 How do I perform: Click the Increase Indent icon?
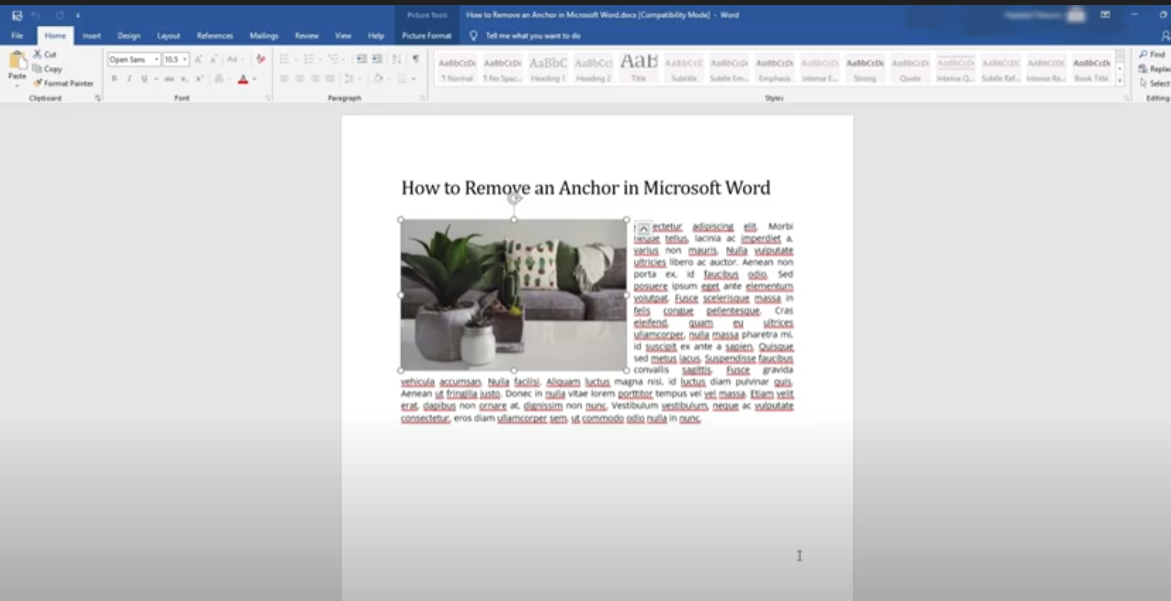[377, 60]
